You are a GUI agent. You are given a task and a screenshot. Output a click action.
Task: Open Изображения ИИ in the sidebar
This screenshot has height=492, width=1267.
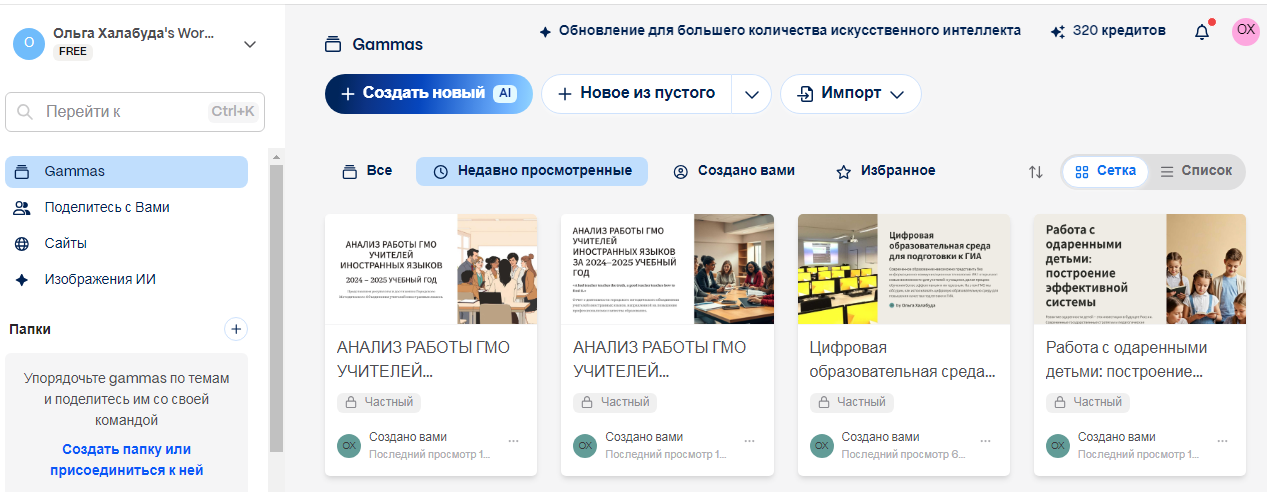point(99,280)
